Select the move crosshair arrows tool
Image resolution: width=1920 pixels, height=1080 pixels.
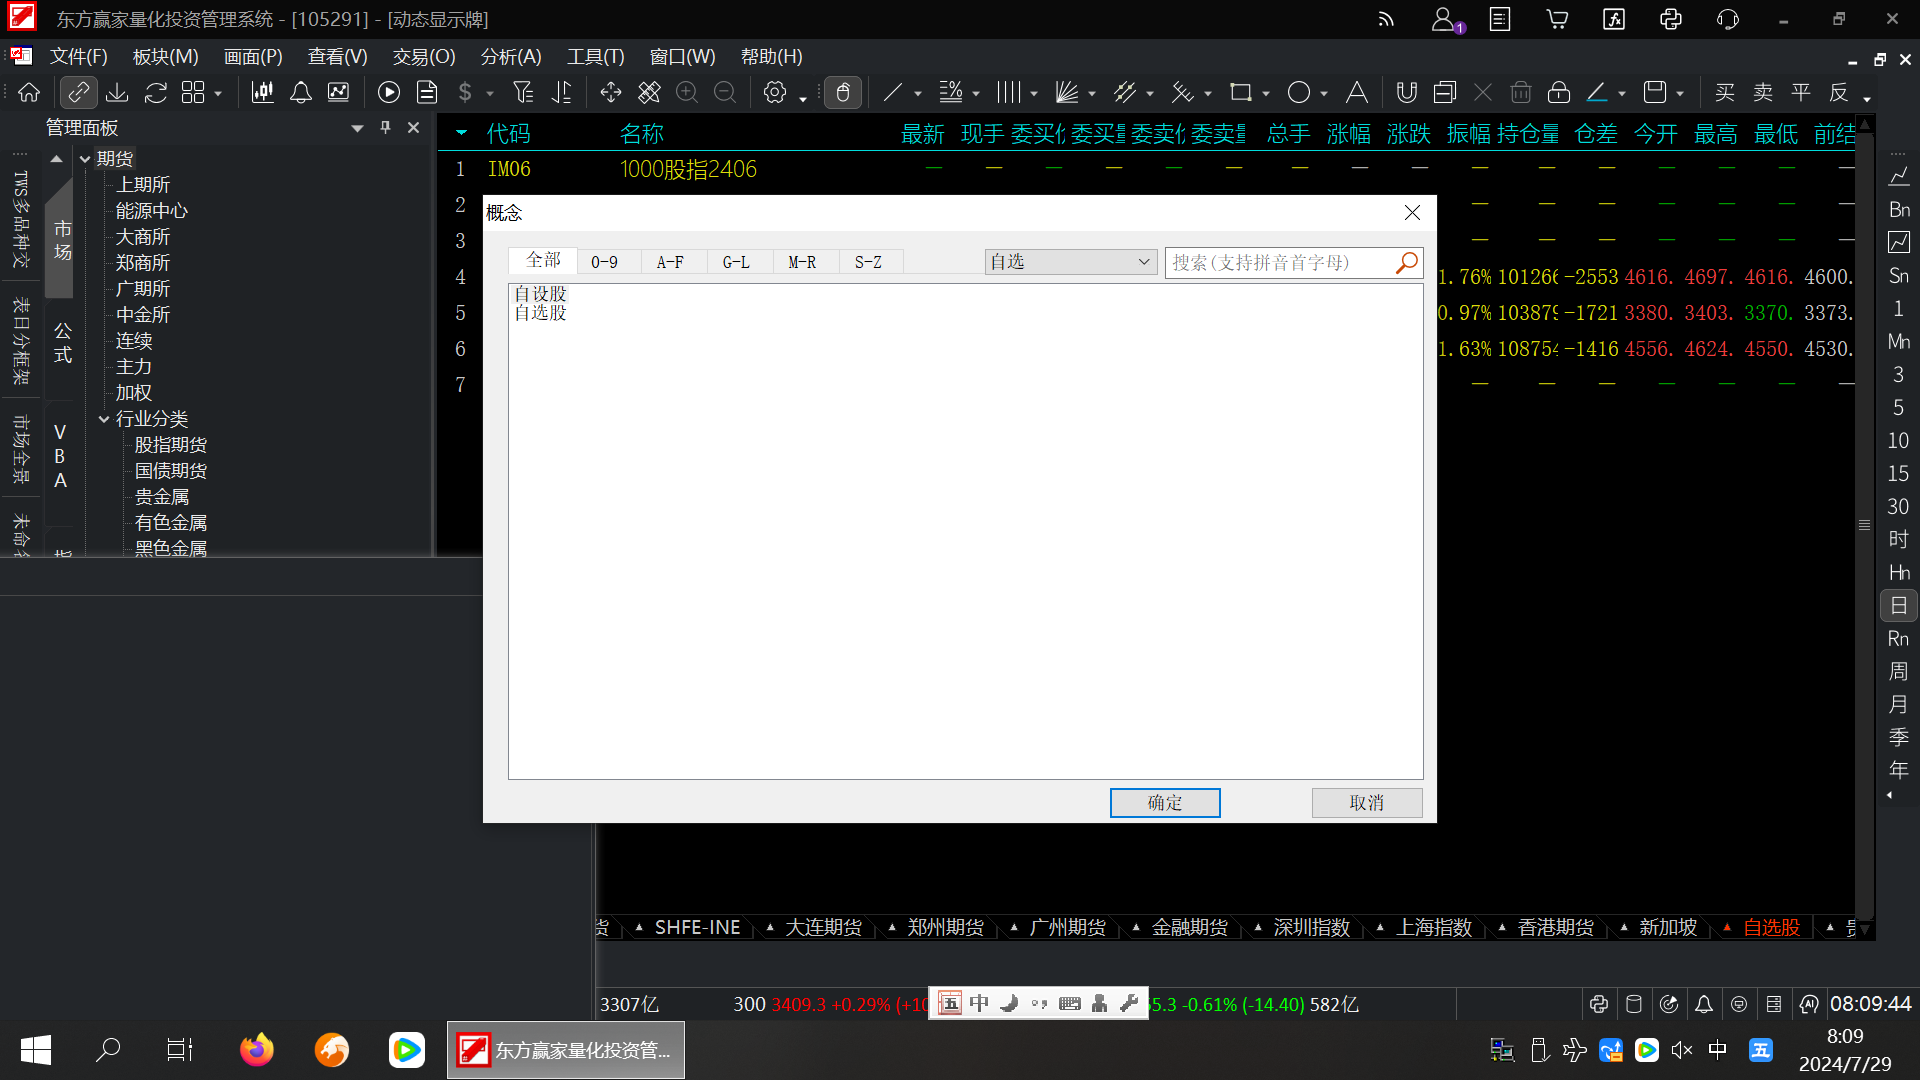pos(611,93)
